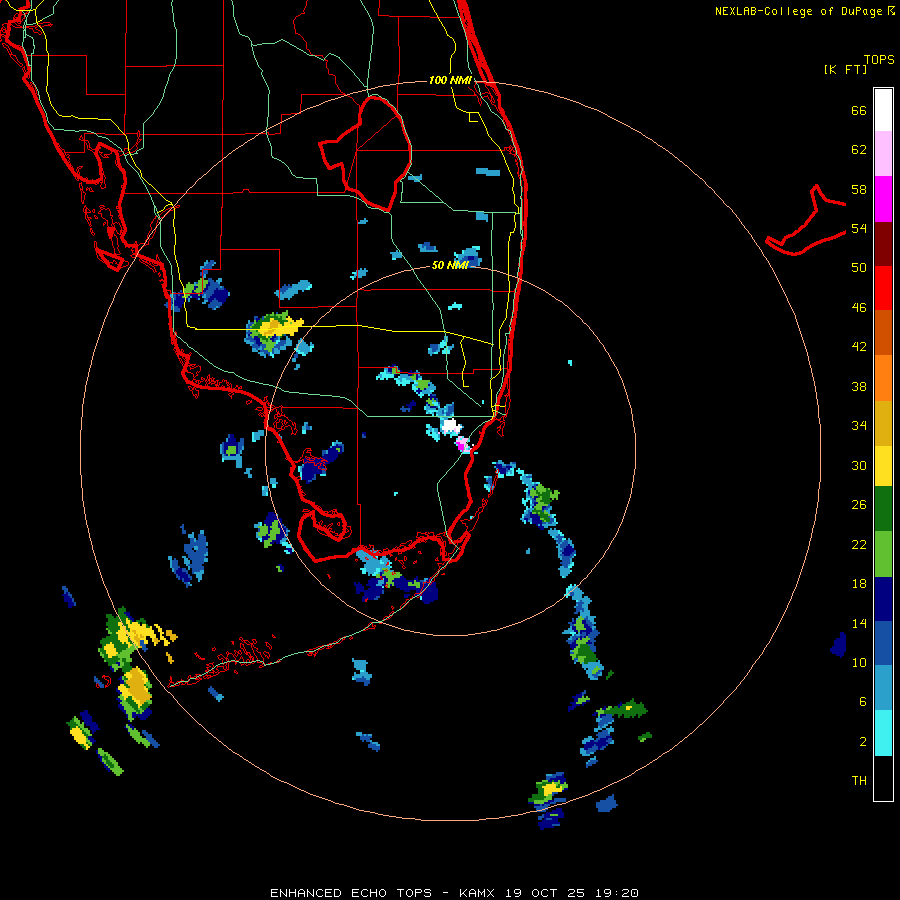Click the legend value '2'
This screenshot has height=900, width=900.
point(862,742)
